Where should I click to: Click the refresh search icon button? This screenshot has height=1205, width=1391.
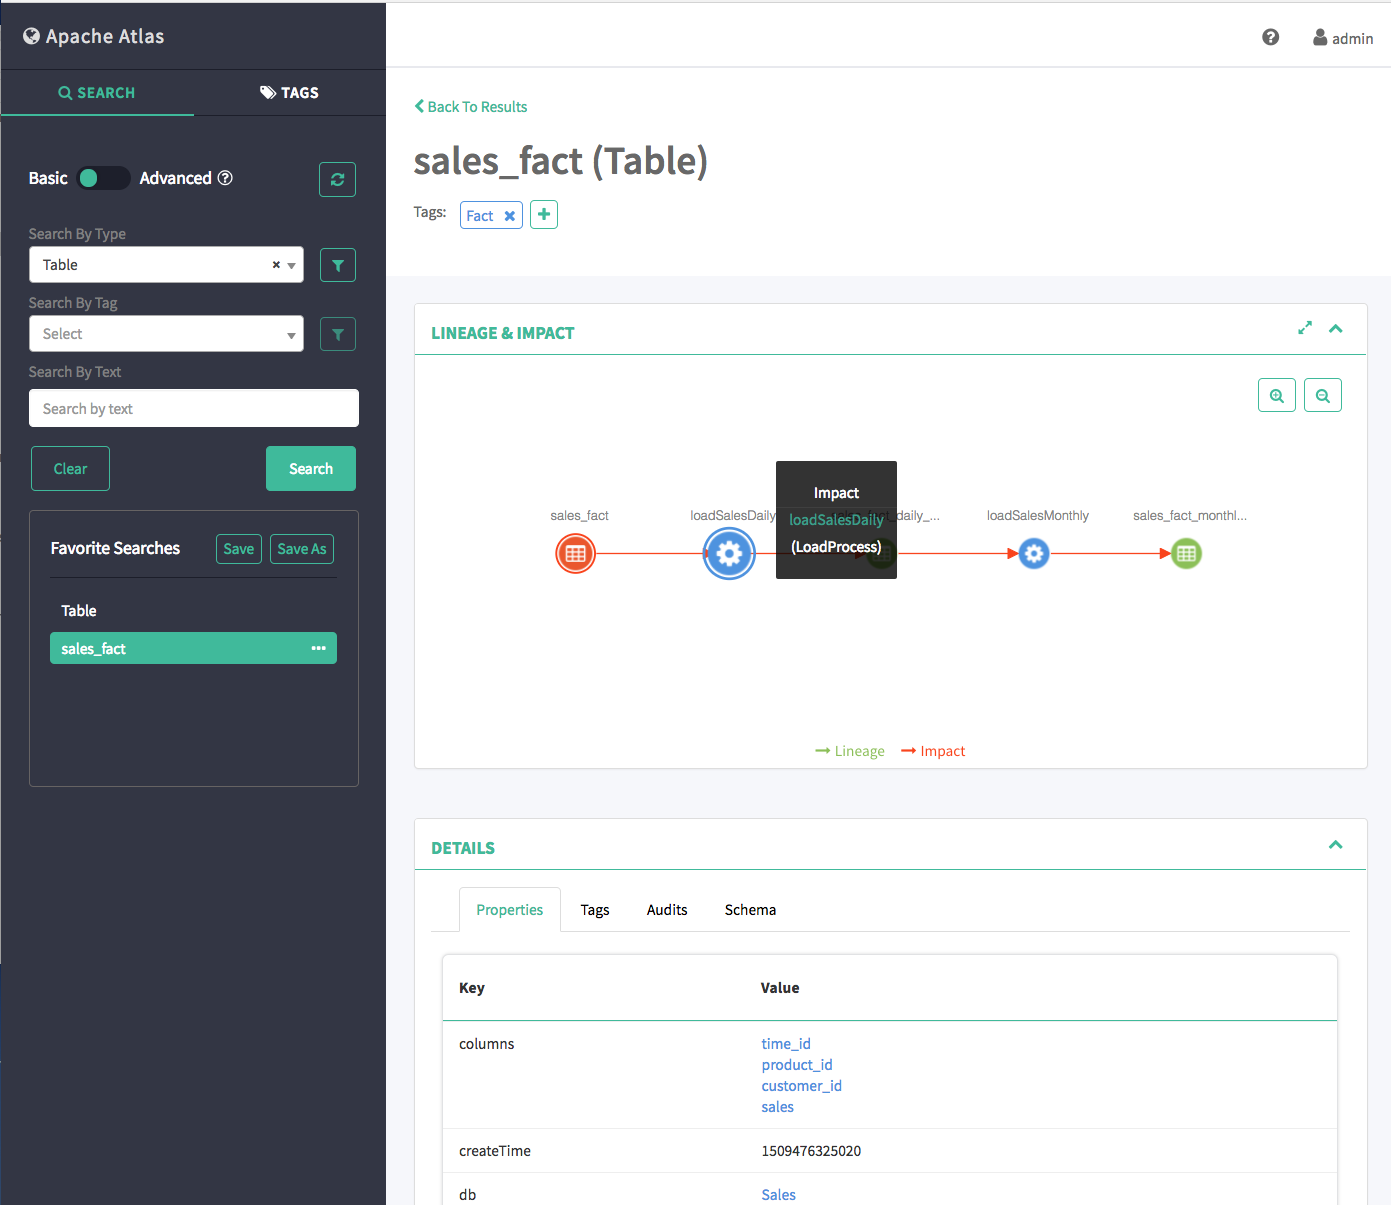(x=337, y=180)
